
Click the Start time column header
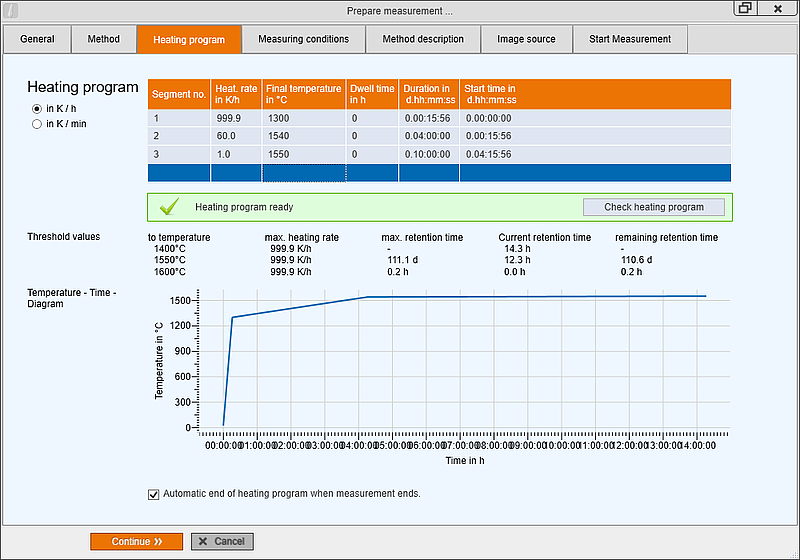click(595, 94)
